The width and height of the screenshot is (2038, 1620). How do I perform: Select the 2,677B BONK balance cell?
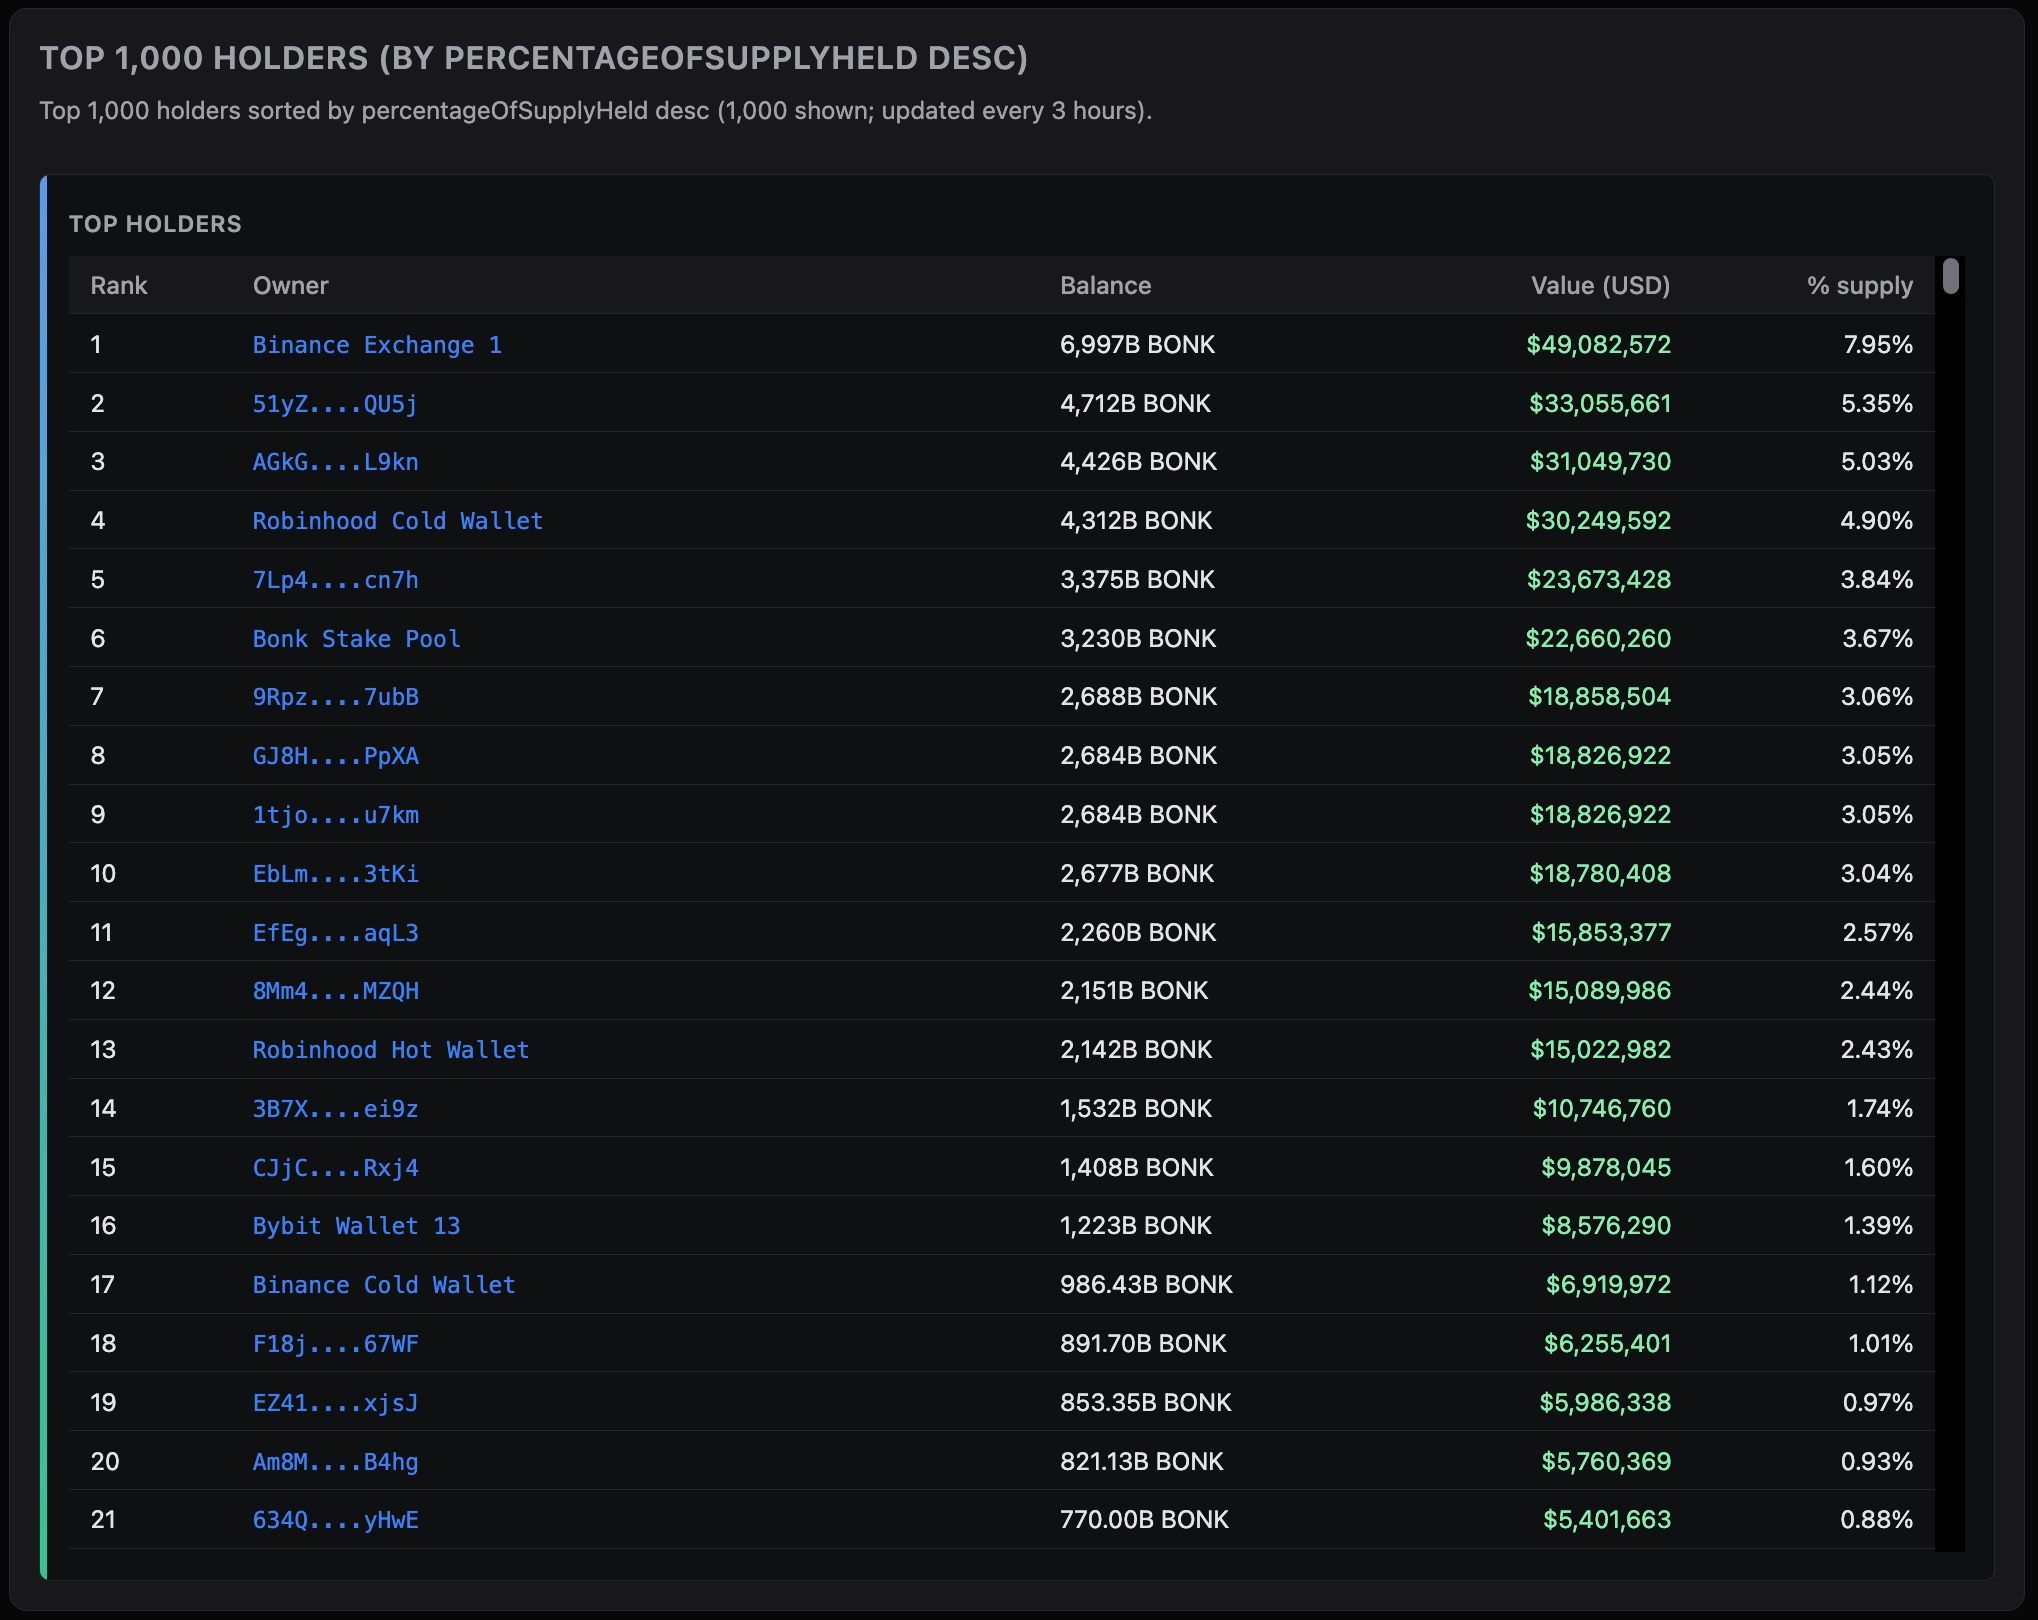[1137, 874]
